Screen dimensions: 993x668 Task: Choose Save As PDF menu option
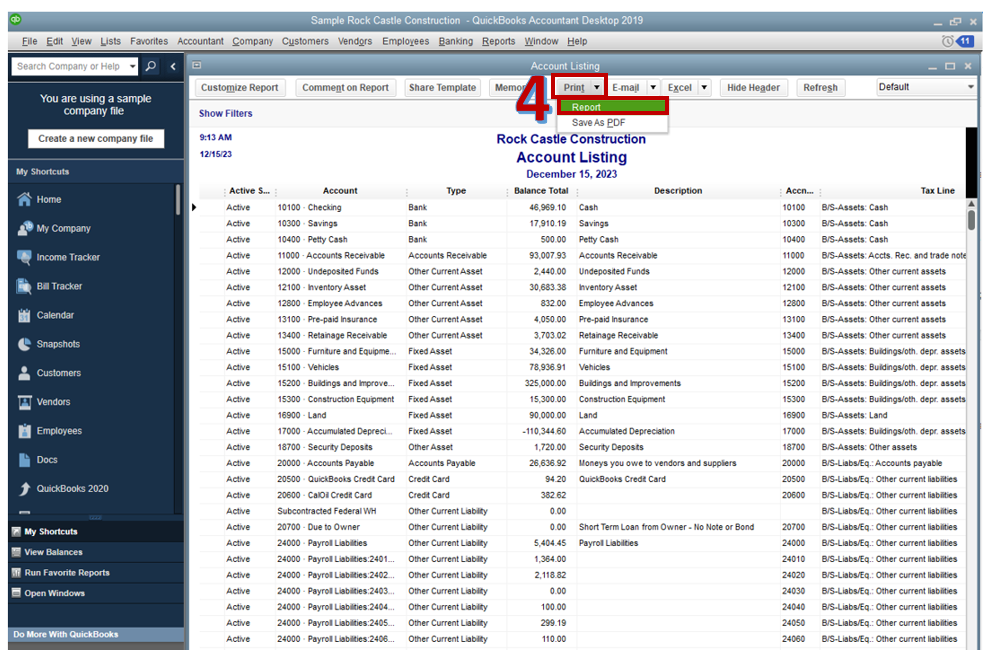tap(598, 123)
